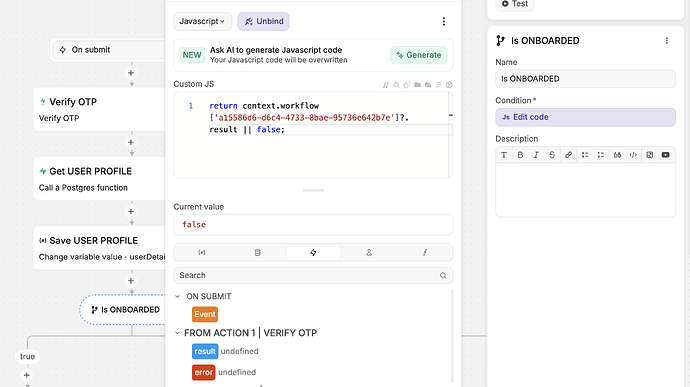Toggle strikethrough in Description toolbar

pyautogui.click(x=552, y=155)
